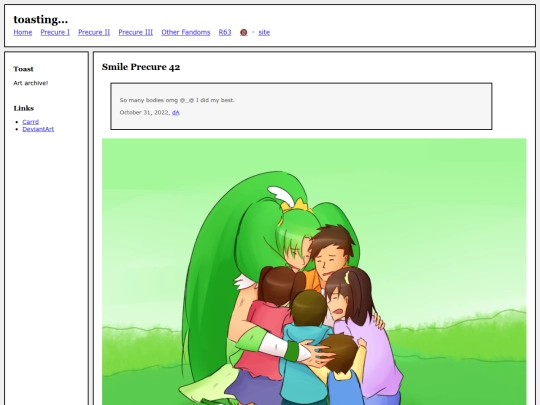The image size is (540, 405).
Task: Open Other Fandoms gallery link
Action: point(186,32)
